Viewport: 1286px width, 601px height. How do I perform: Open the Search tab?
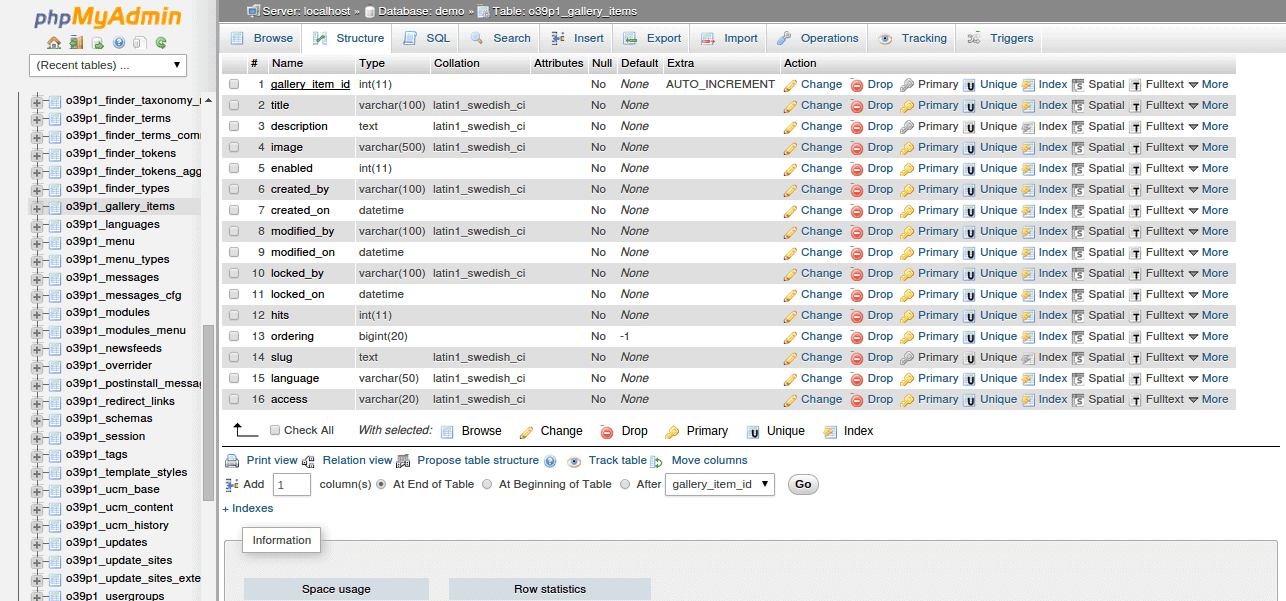[500, 38]
